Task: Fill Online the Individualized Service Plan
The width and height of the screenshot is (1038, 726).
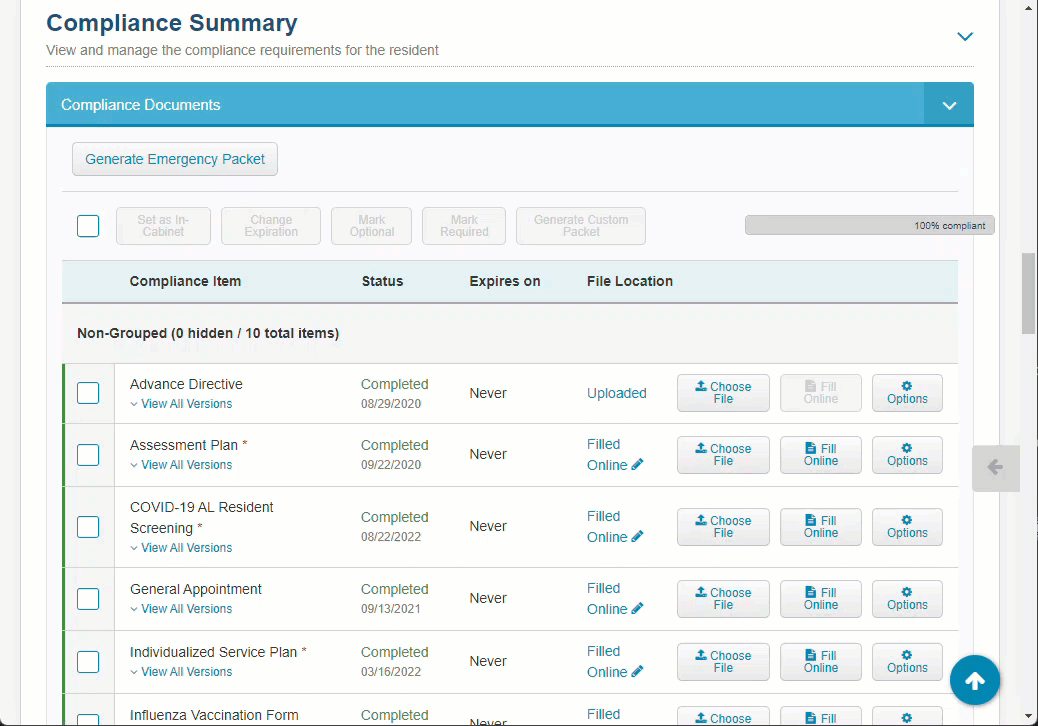Action: point(821,662)
